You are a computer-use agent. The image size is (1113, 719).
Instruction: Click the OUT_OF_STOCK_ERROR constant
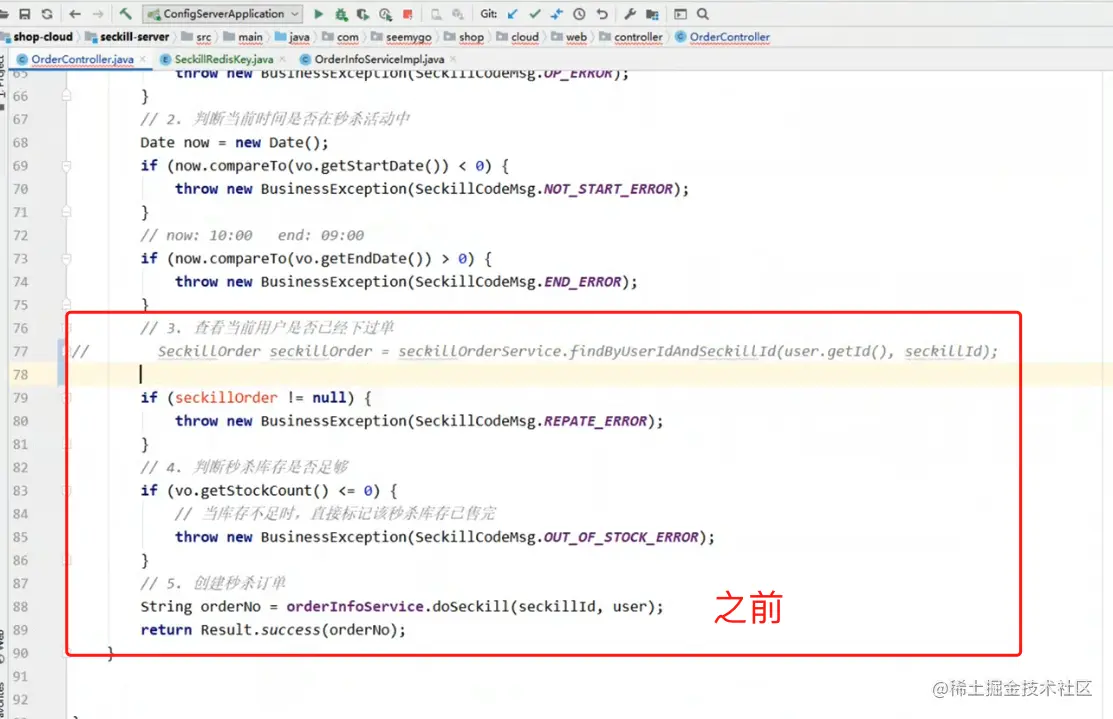point(621,537)
